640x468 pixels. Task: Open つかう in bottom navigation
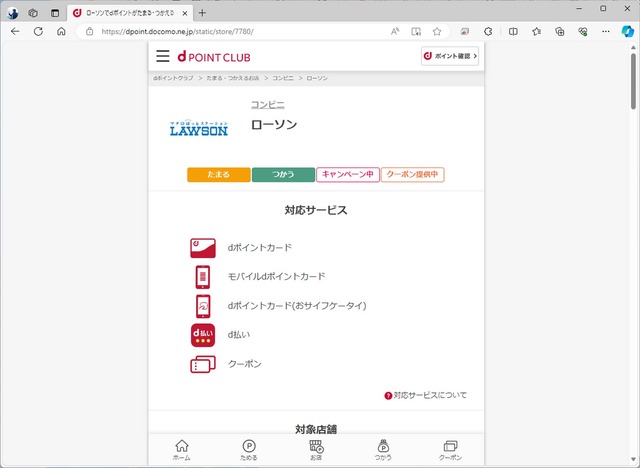click(383, 450)
